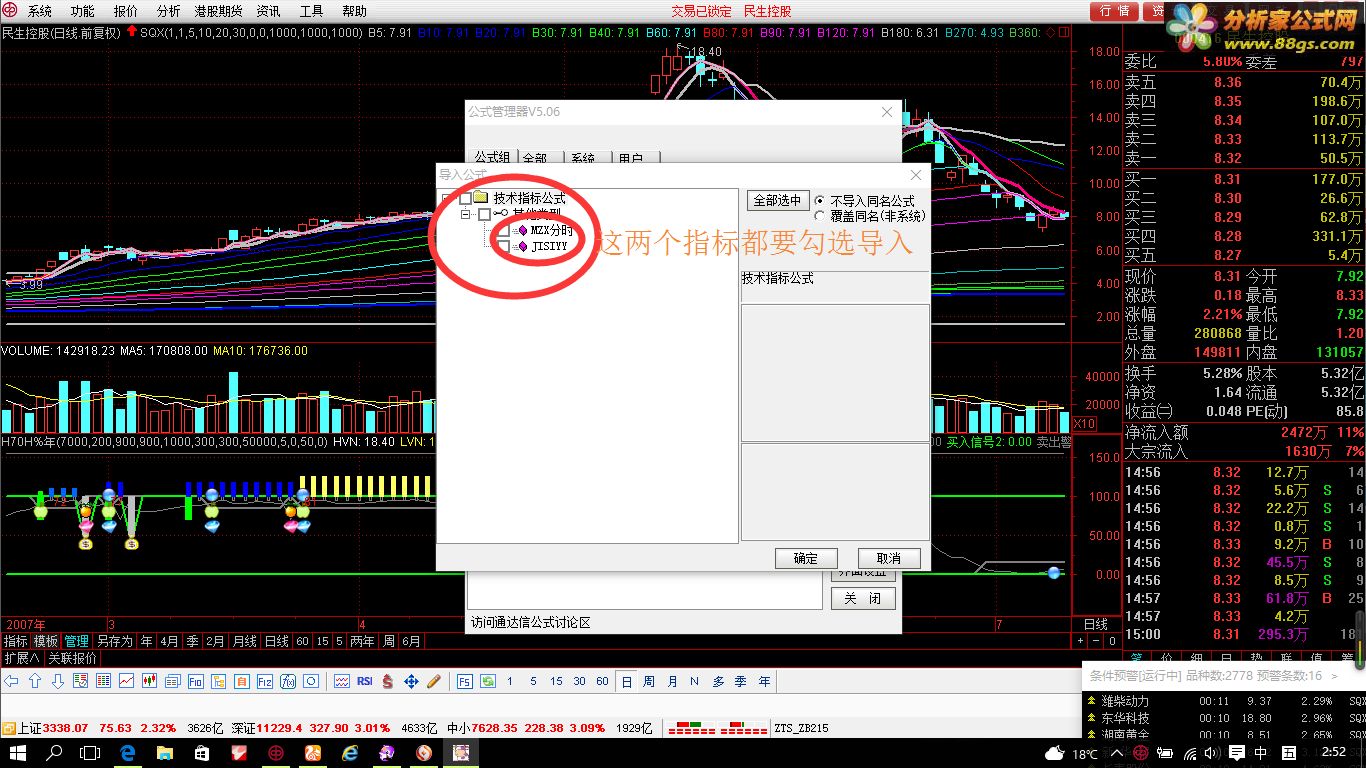Open the Microsoft Store taskbar icon
Screen dimensions: 1366x768
201,753
